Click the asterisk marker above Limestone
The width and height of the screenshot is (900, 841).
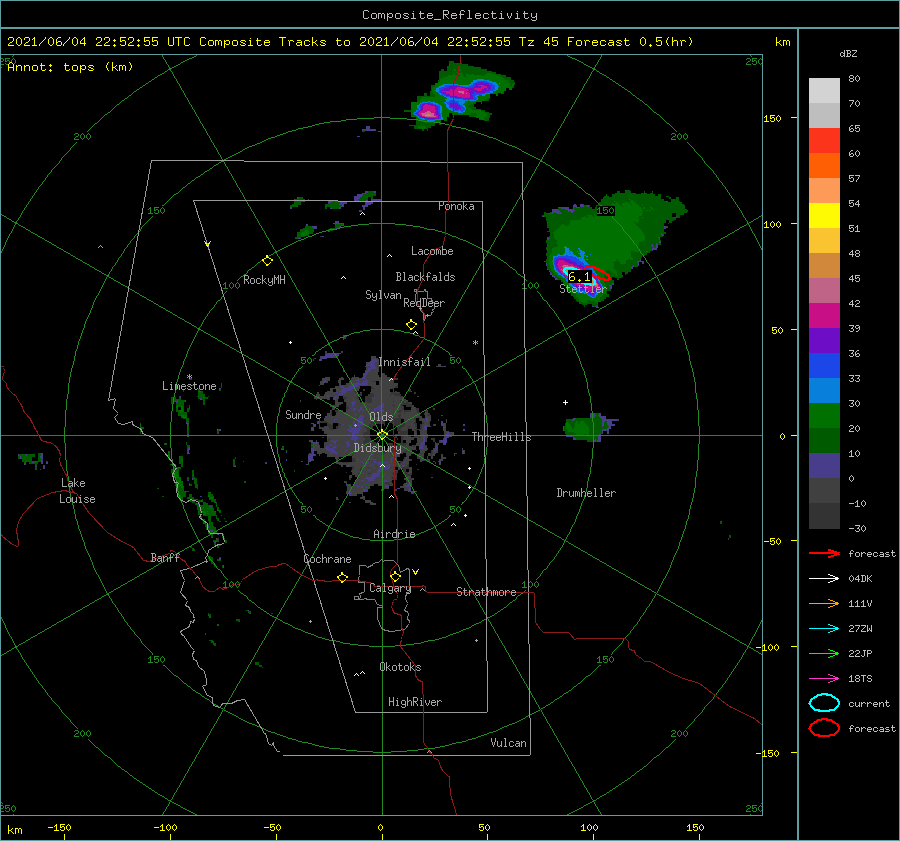click(x=189, y=377)
